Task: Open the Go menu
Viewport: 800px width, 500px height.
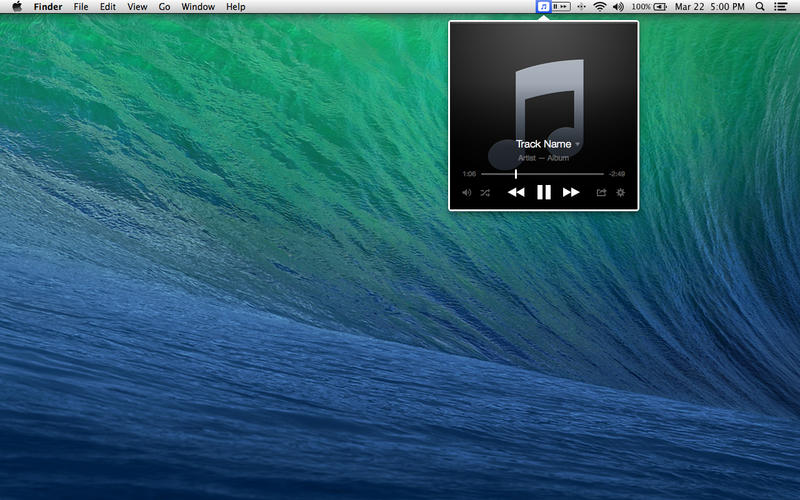Action: point(164,7)
